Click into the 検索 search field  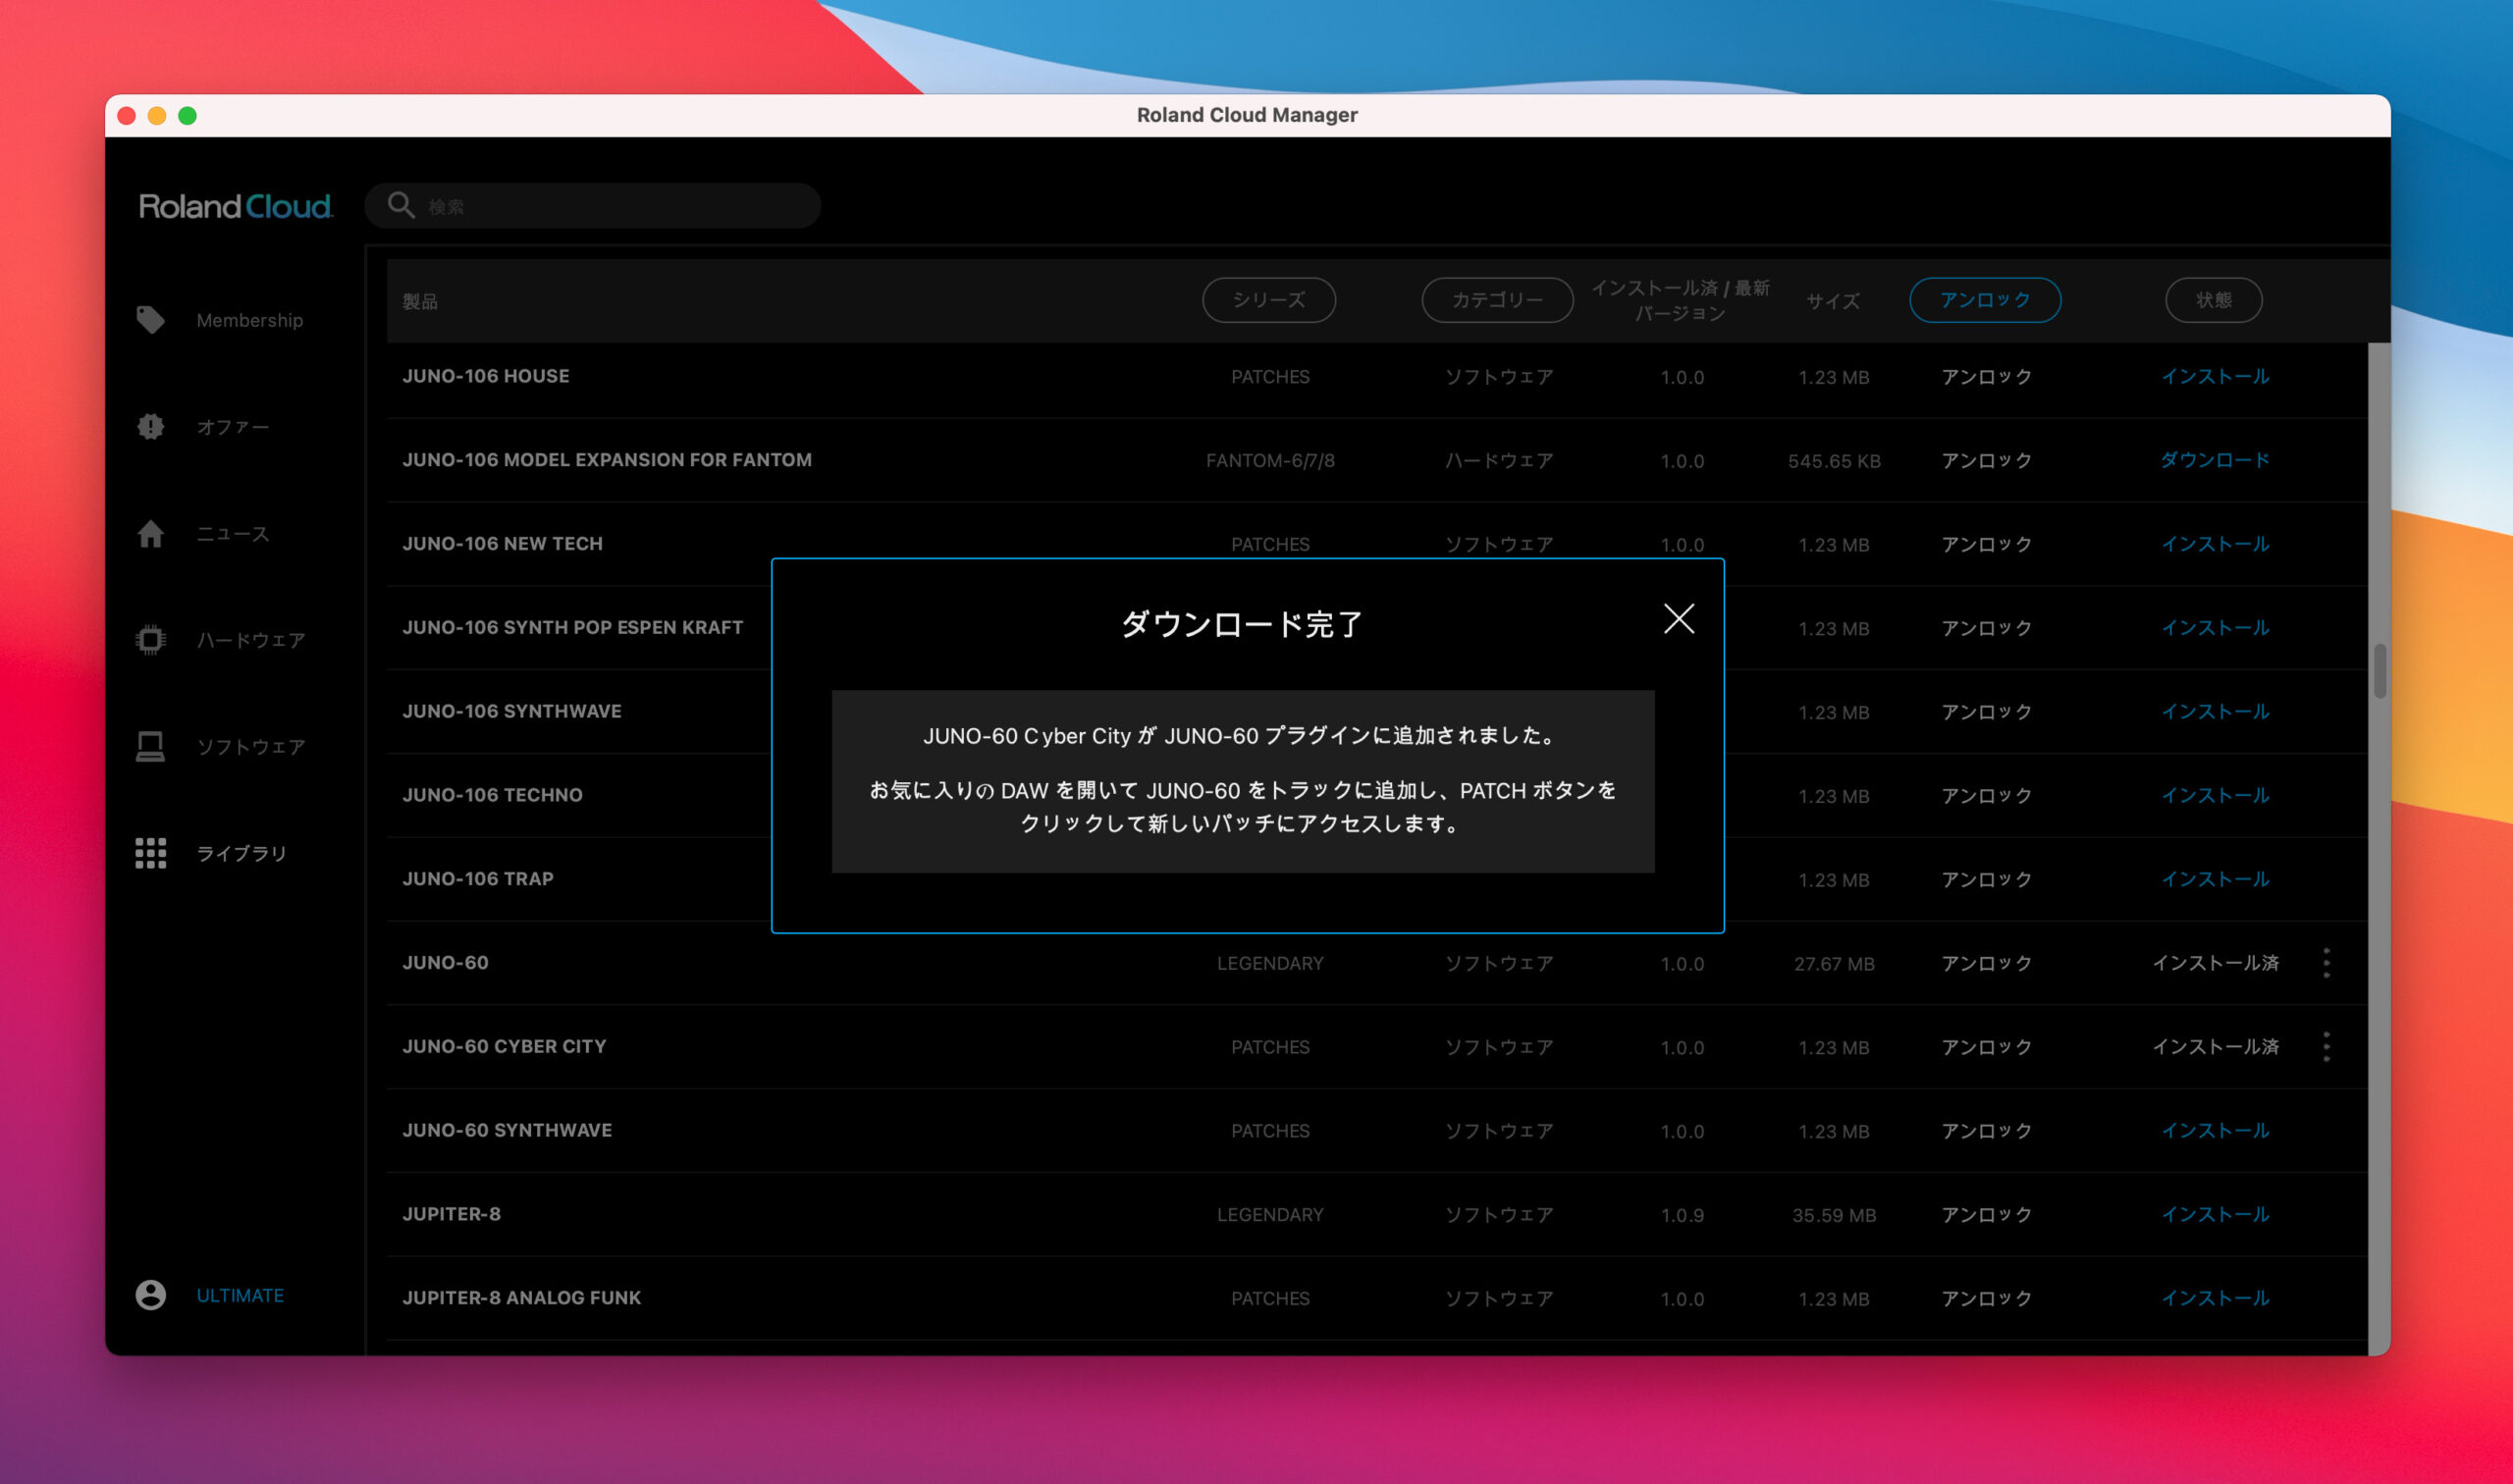pyautogui.click(x=593, y=205)
